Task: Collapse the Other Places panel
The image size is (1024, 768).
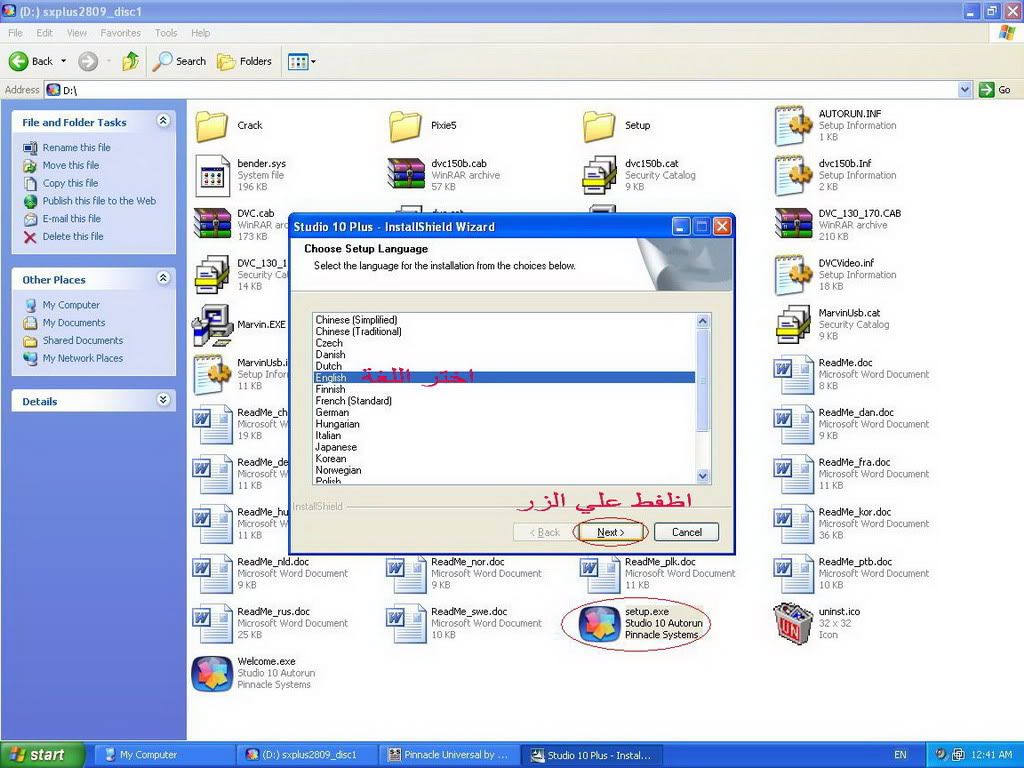Action: 163,278
